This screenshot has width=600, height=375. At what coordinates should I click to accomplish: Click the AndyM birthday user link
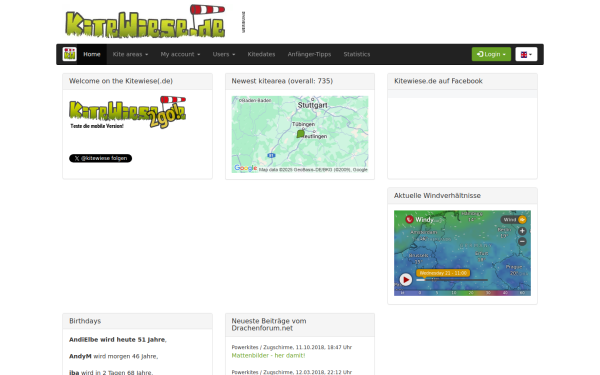(x=80, y=356)
